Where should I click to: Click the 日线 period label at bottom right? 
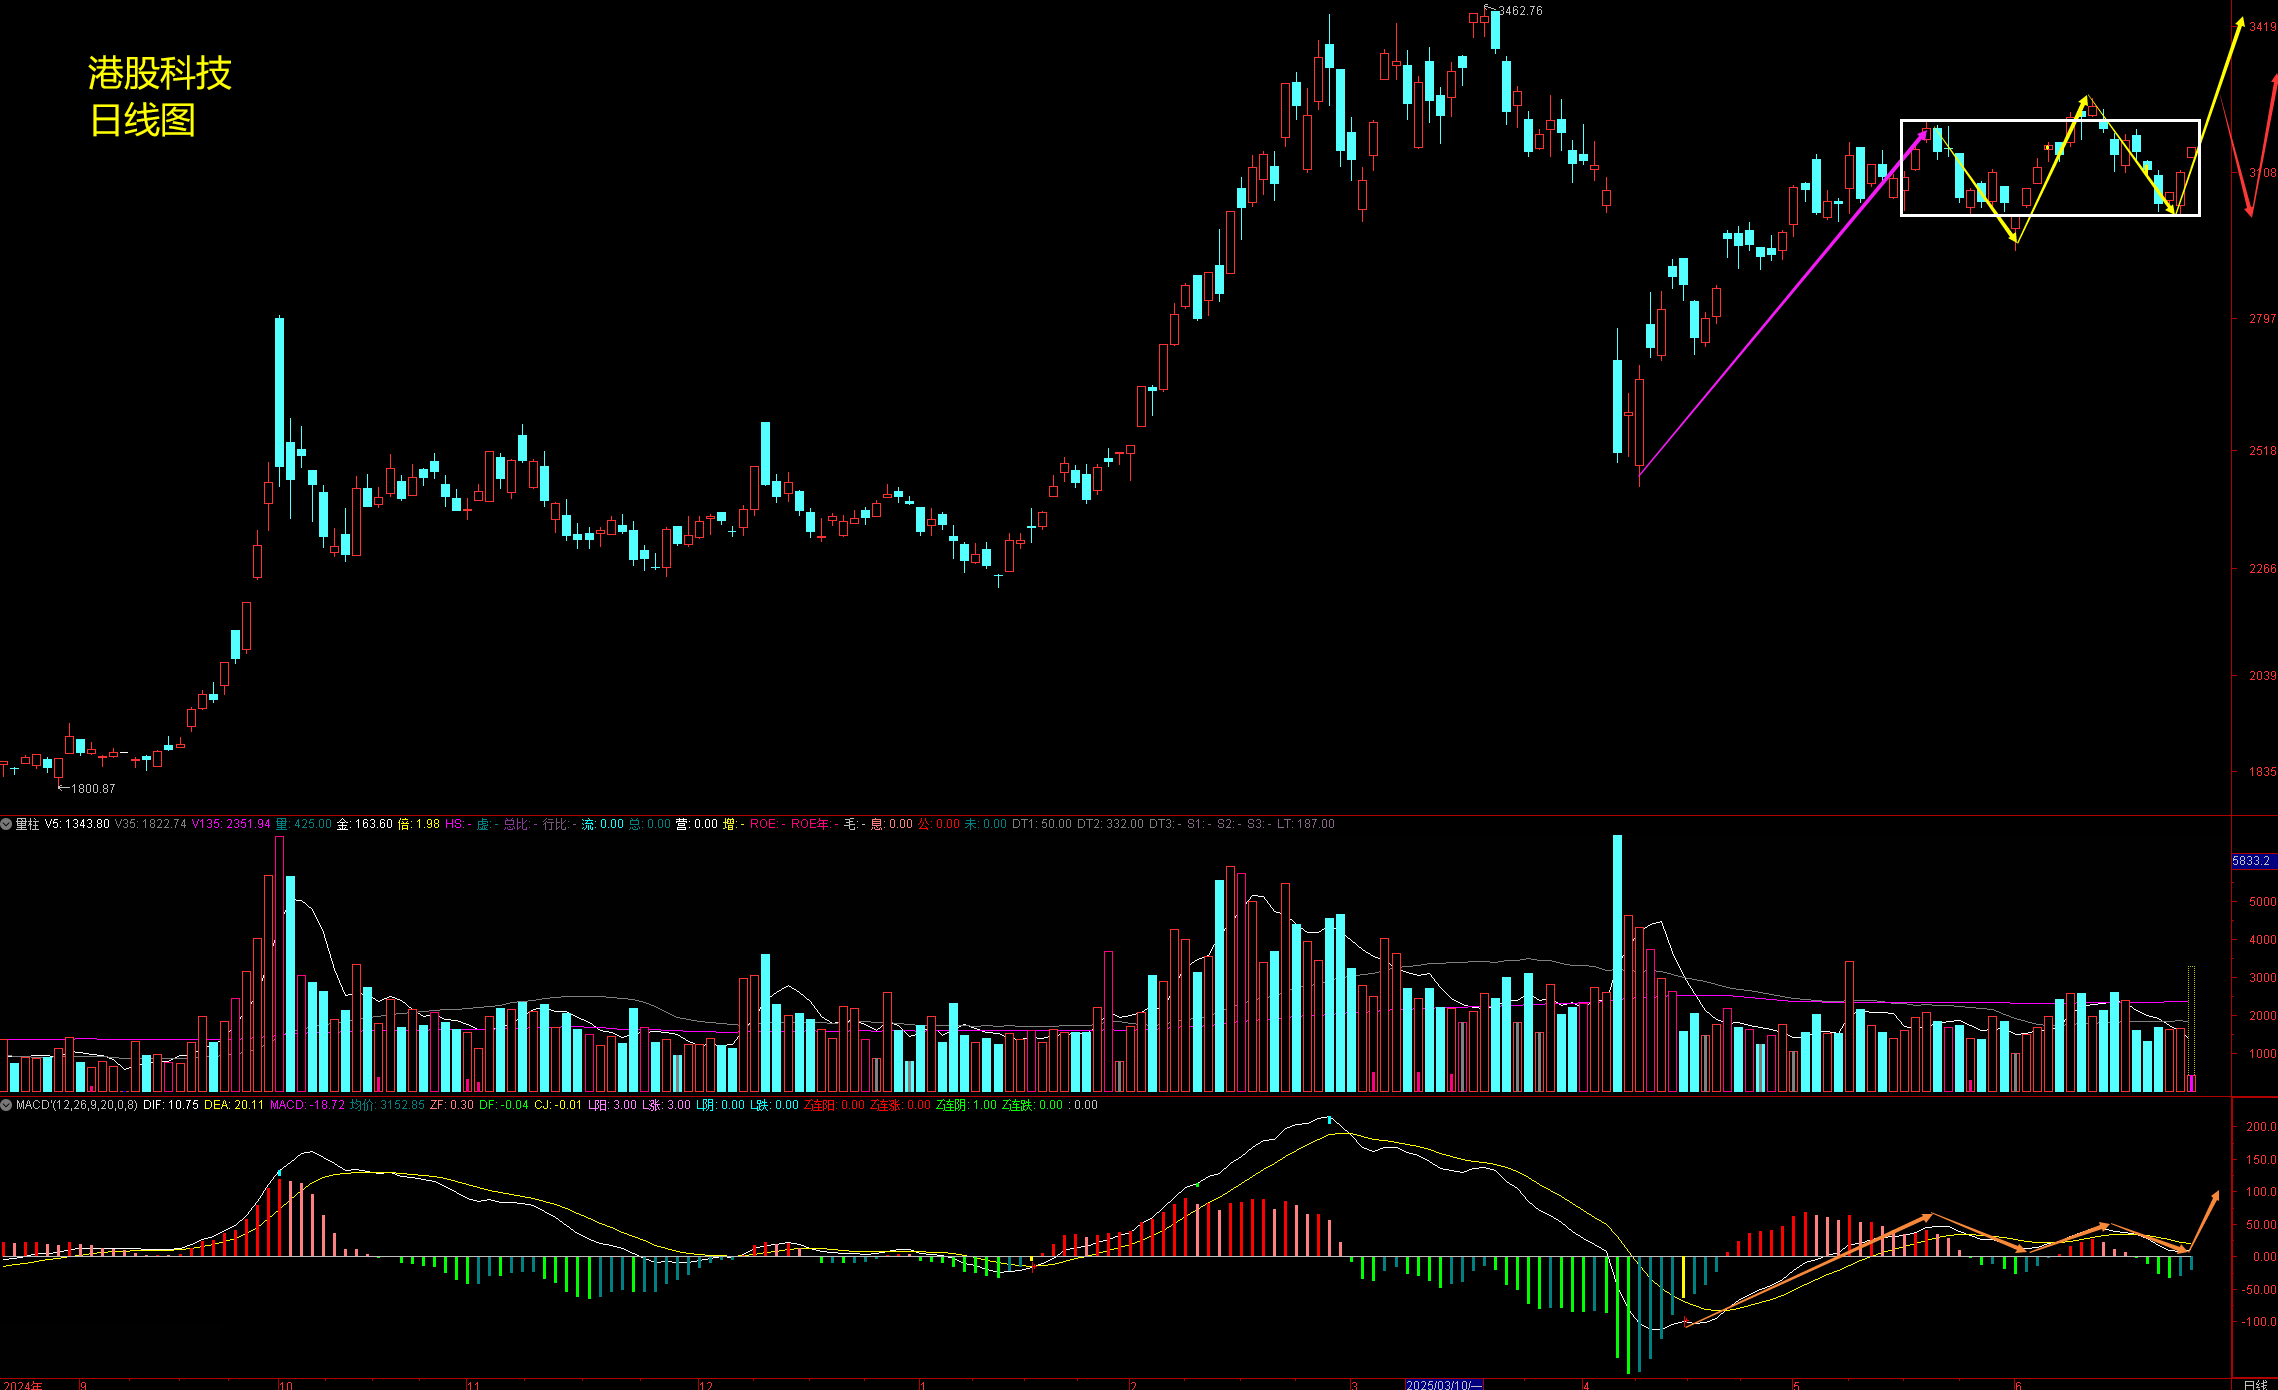point(2255,1384)
